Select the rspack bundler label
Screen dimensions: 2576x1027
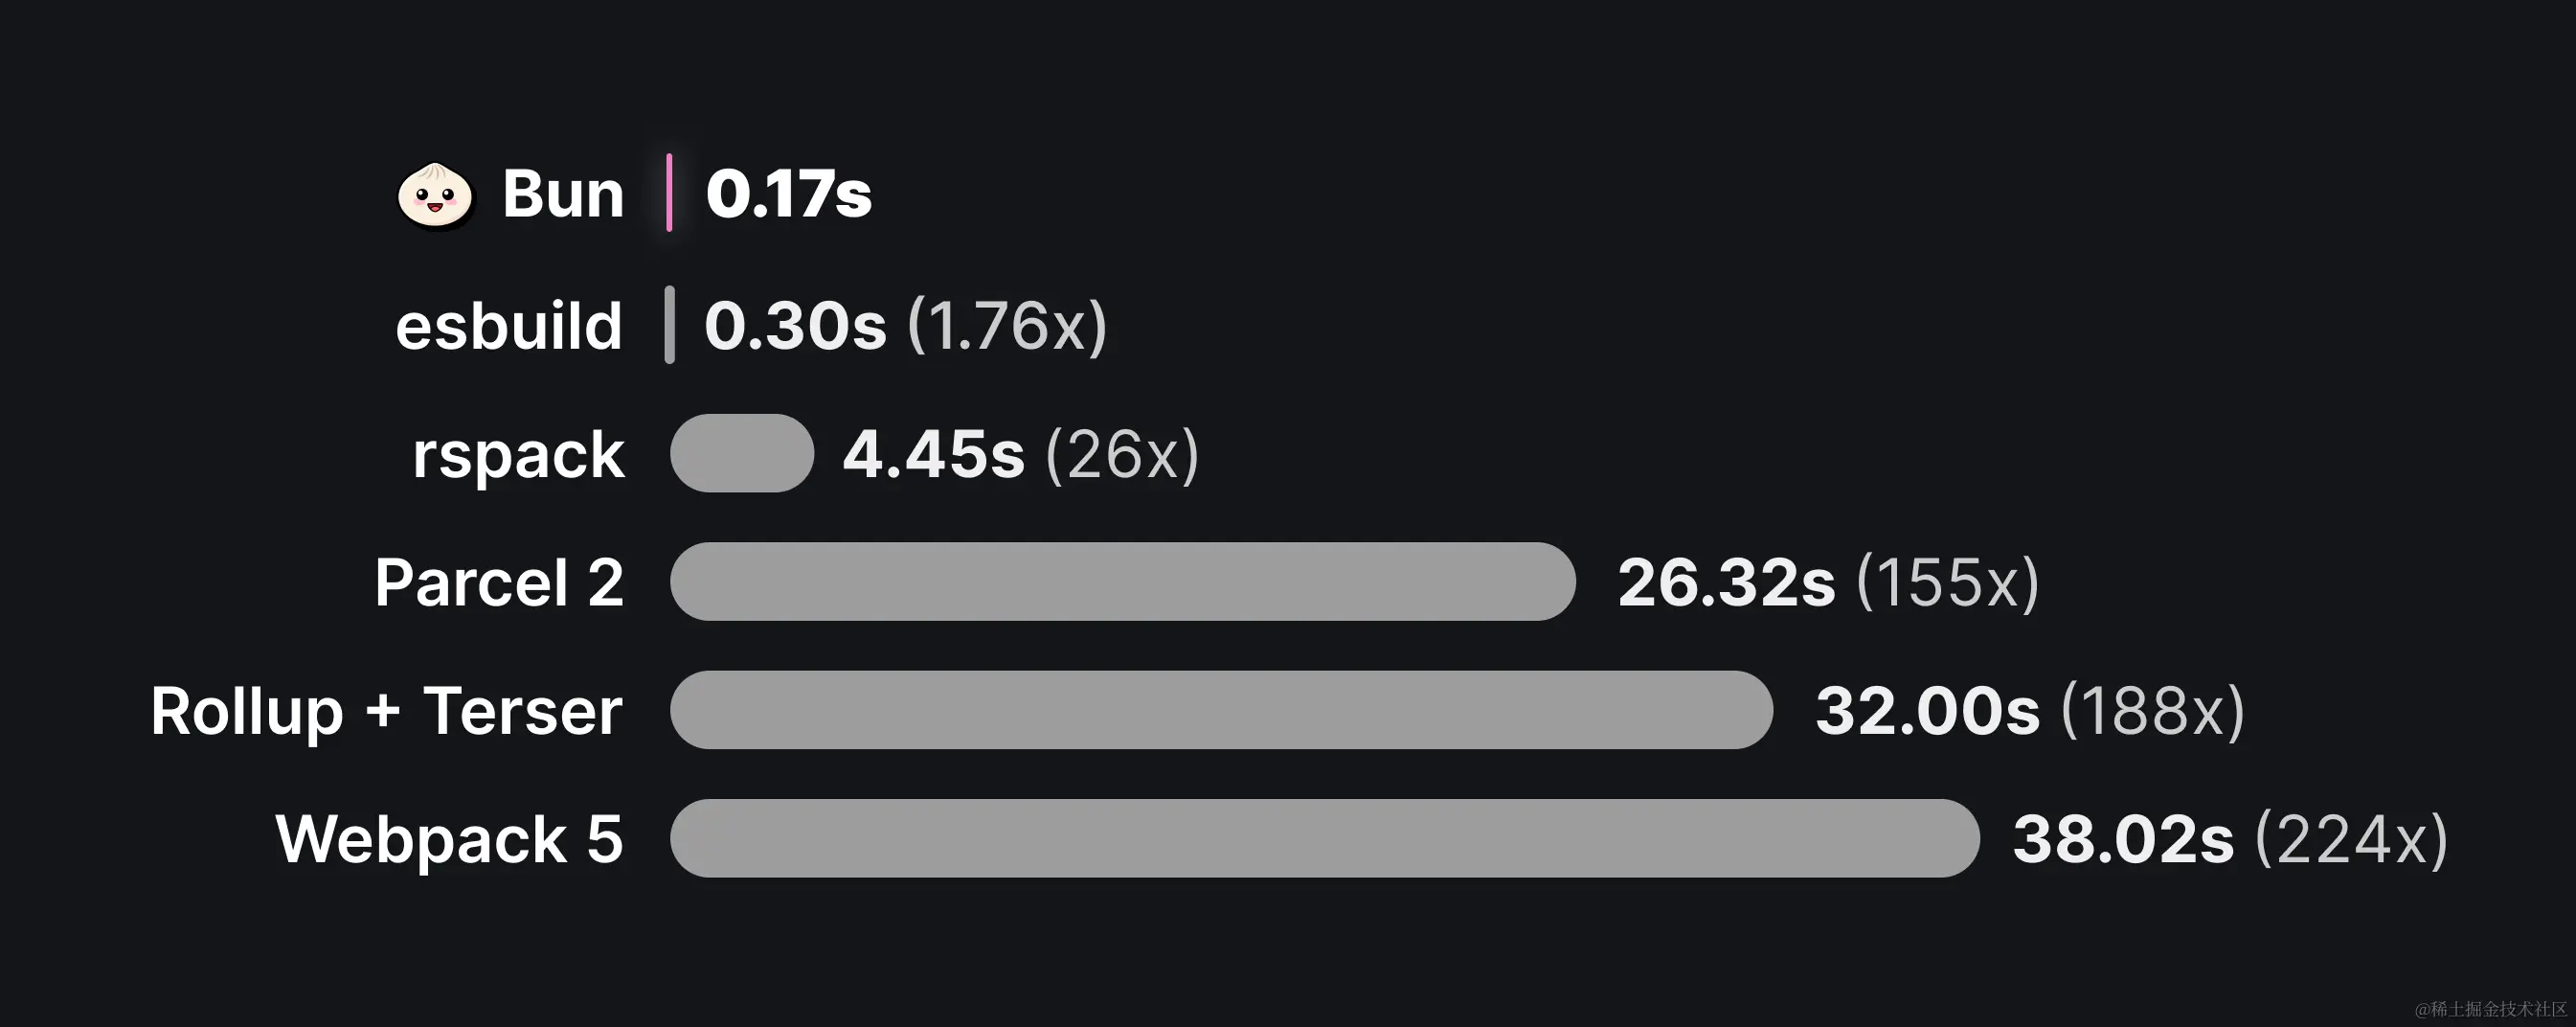pos(518,456)
